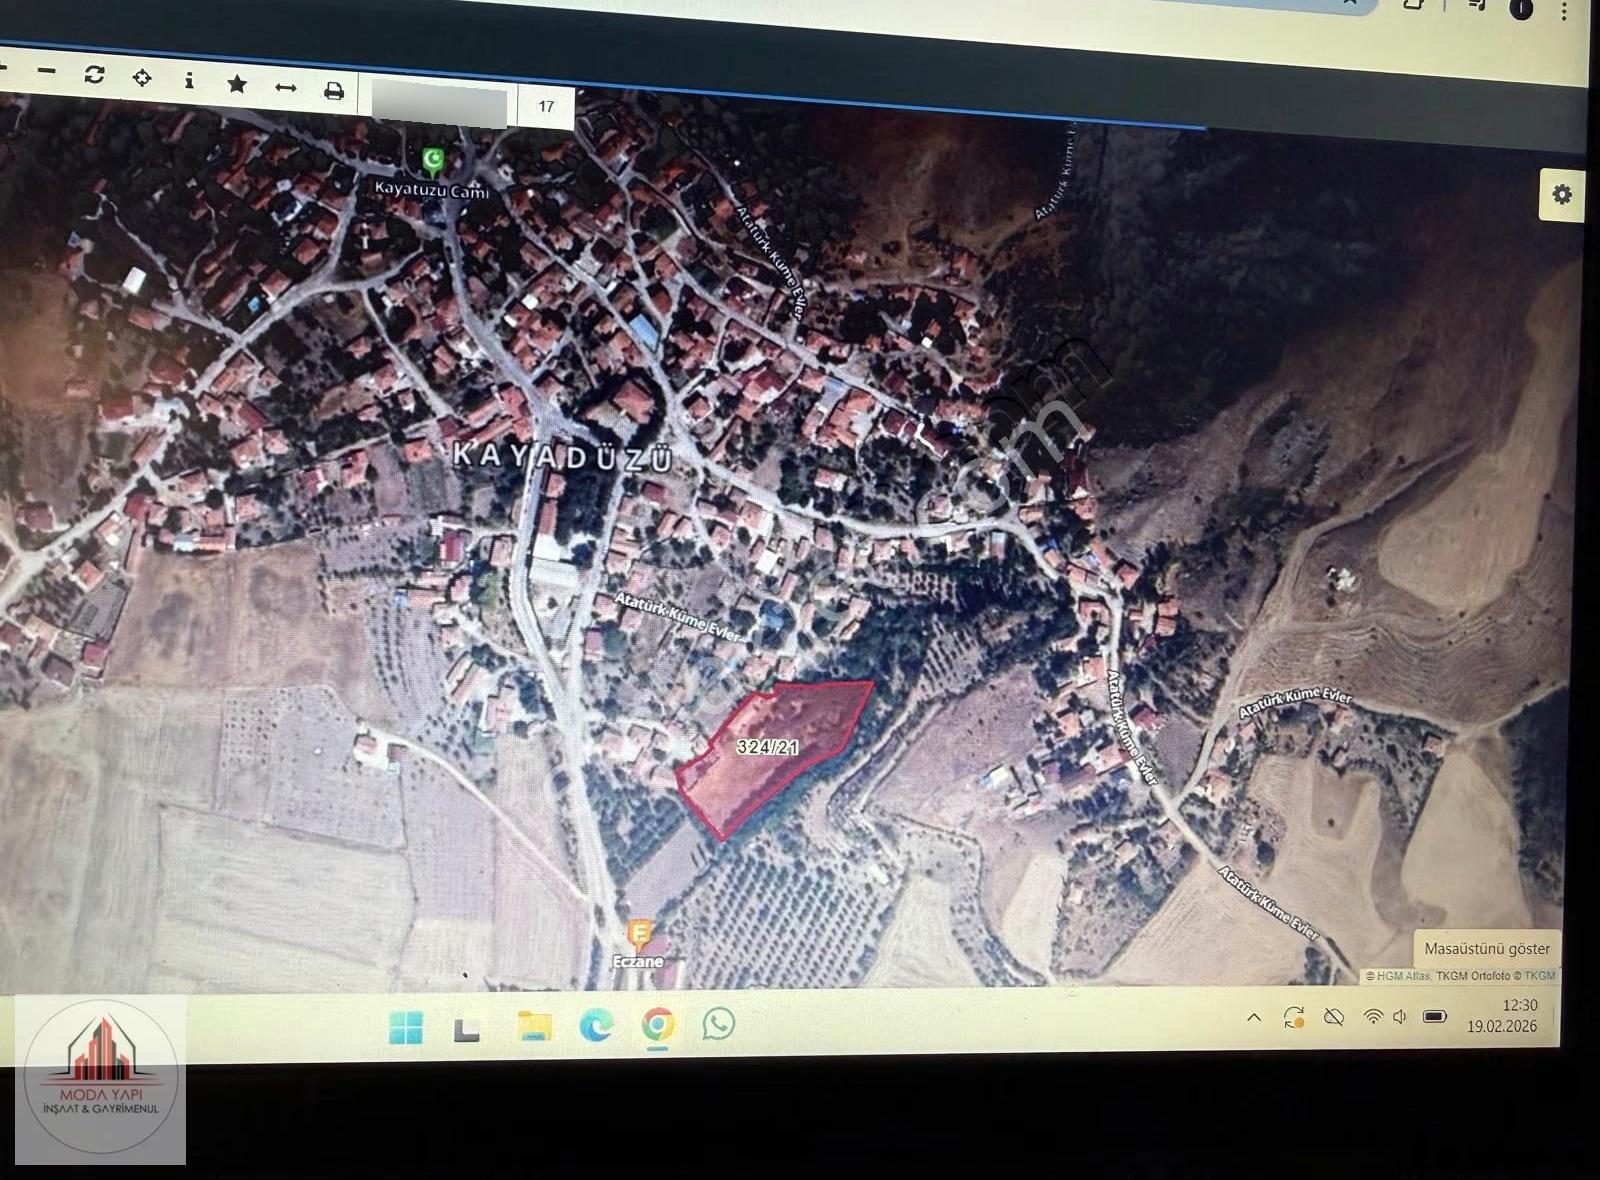Screen dimensions: 1600x1180
Task: Activate the crosshair locate tool
Action: [142, 78]
